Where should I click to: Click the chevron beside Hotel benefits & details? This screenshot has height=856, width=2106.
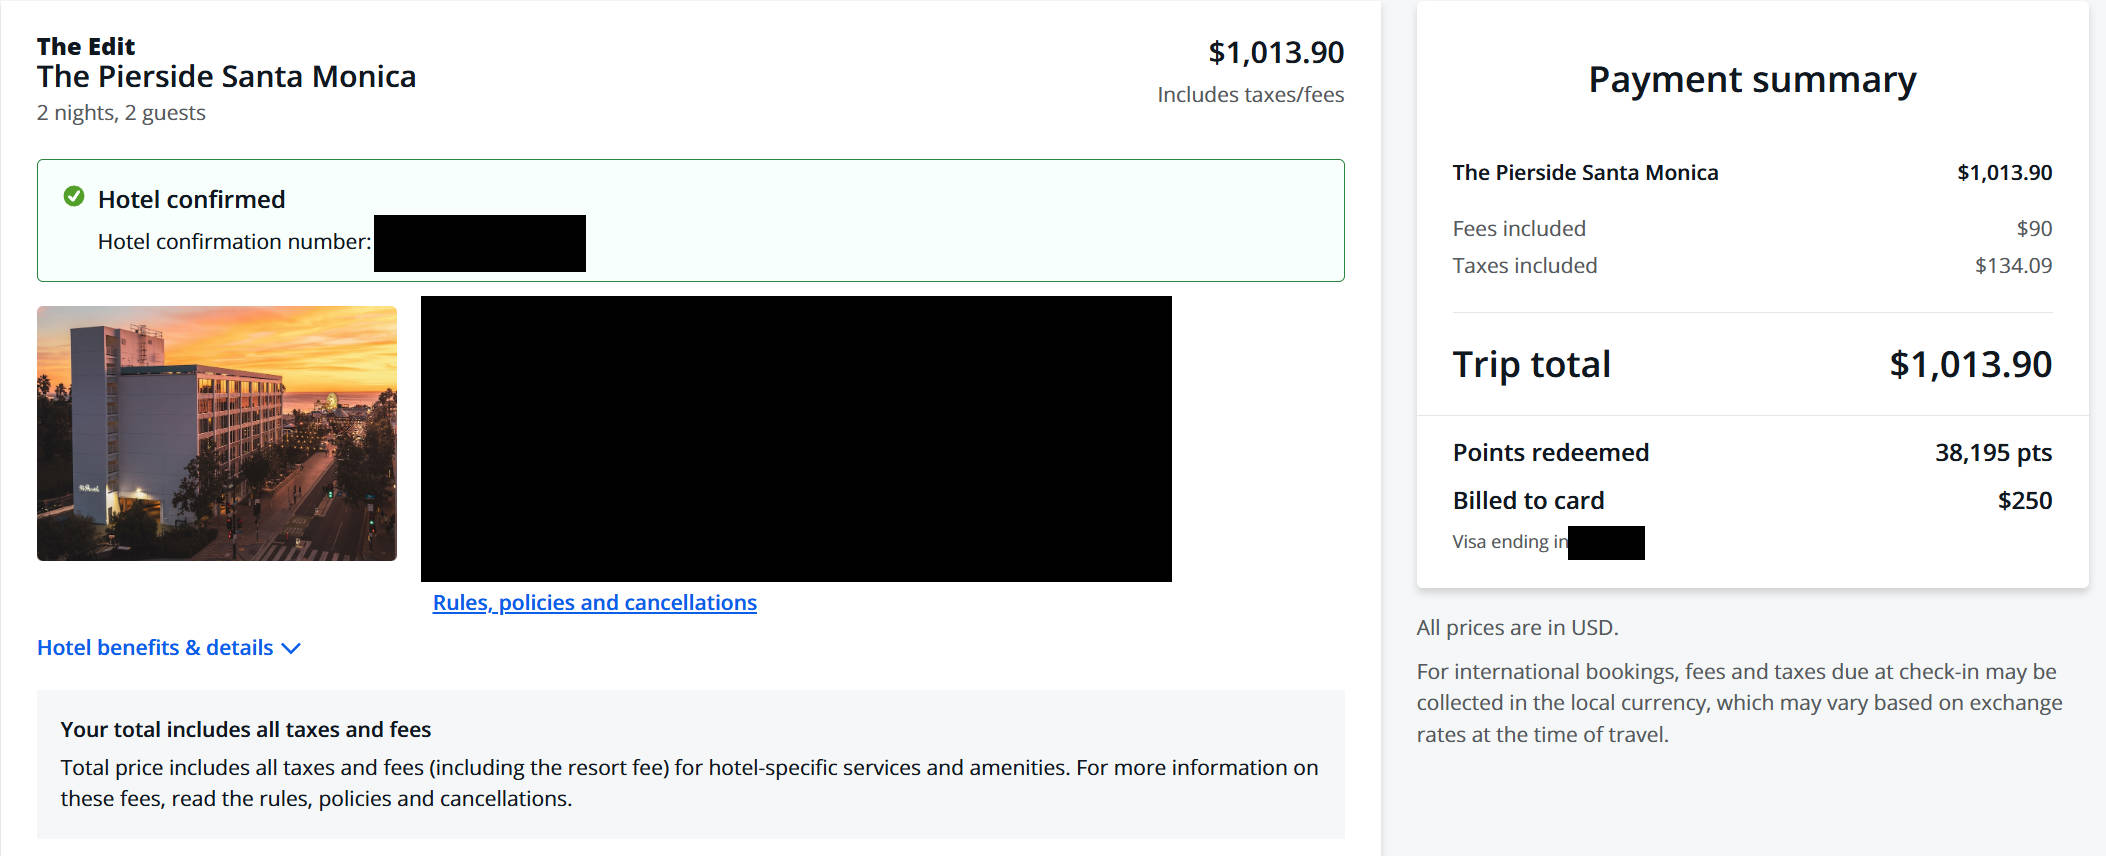(x=291, y=649)
